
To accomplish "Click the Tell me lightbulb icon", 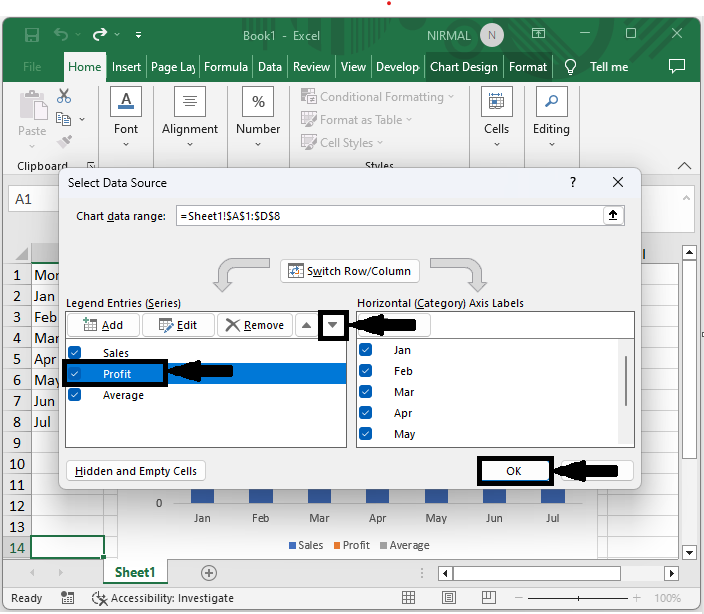I will coord(571,67).
